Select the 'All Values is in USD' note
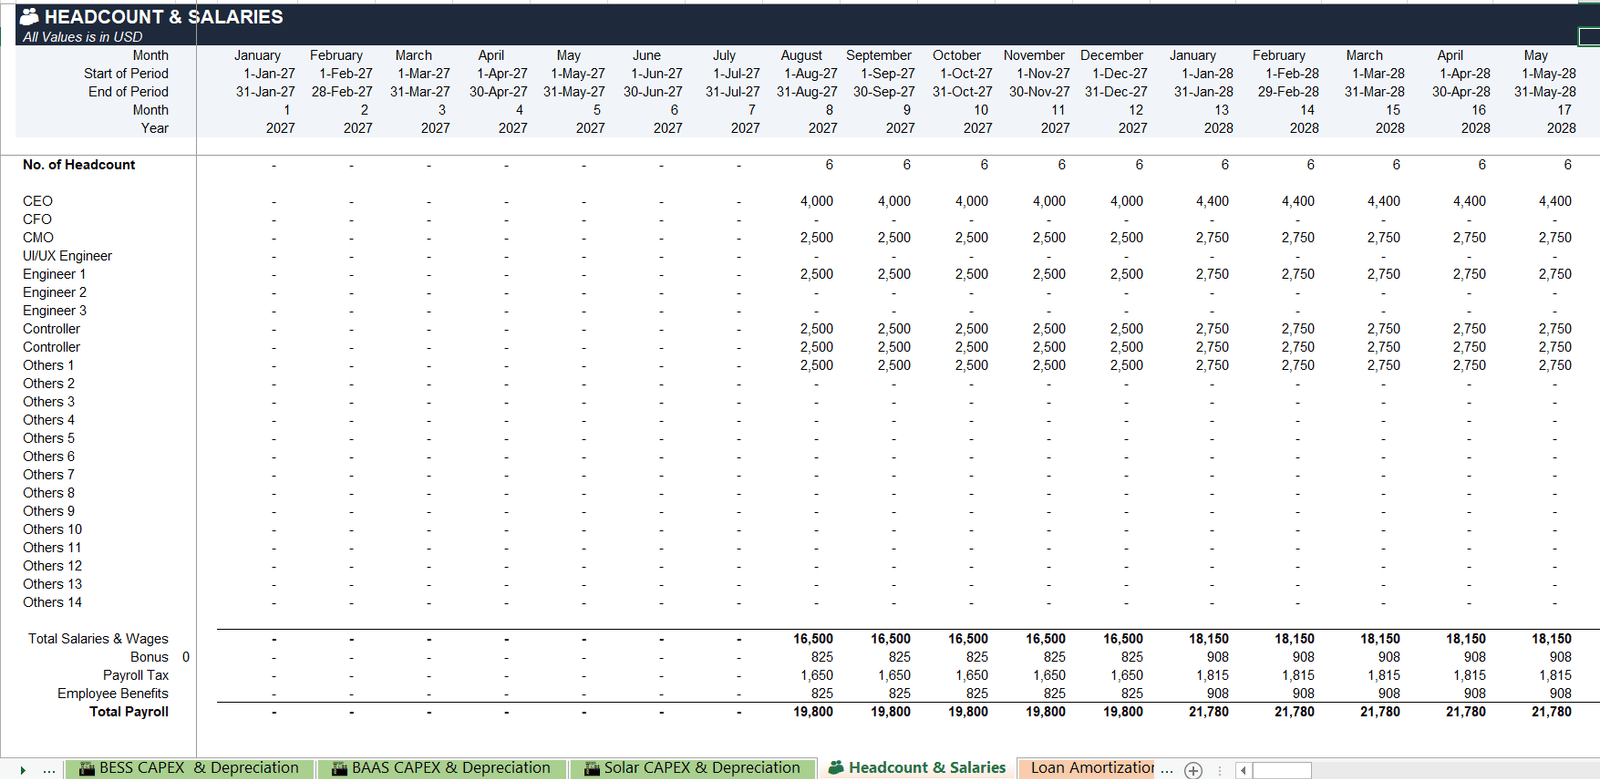The width and height of the screenshot is (1600, 779). pyautogui.click(x=83, y=37)
